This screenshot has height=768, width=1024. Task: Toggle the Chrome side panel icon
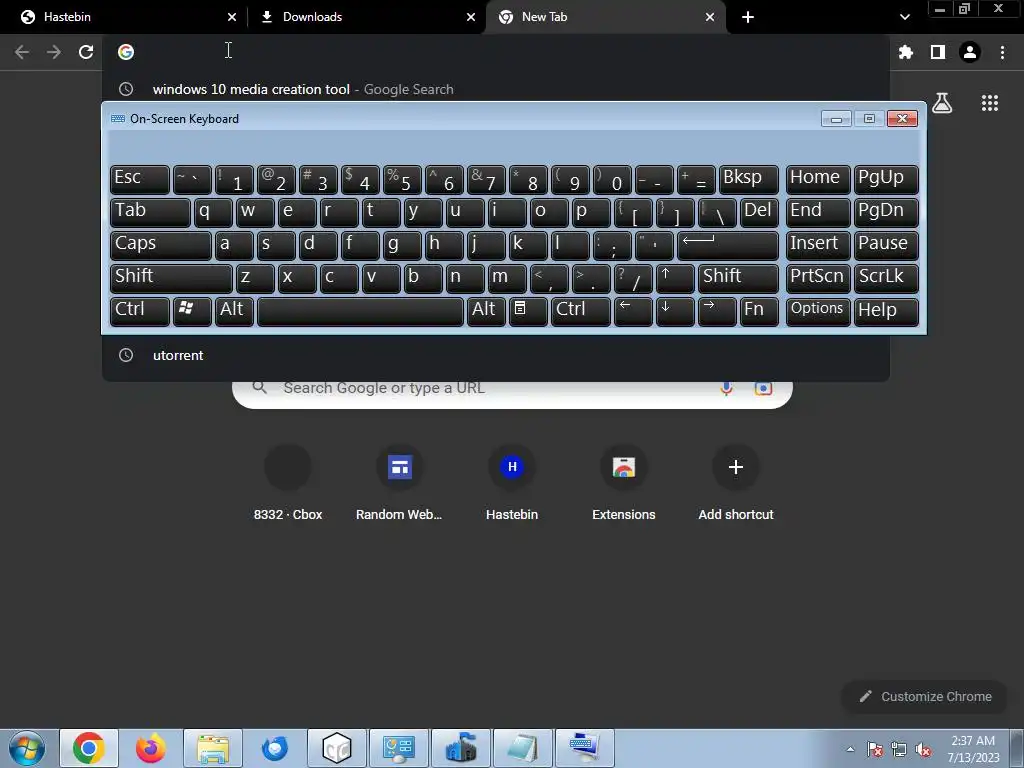pos(937,52)
